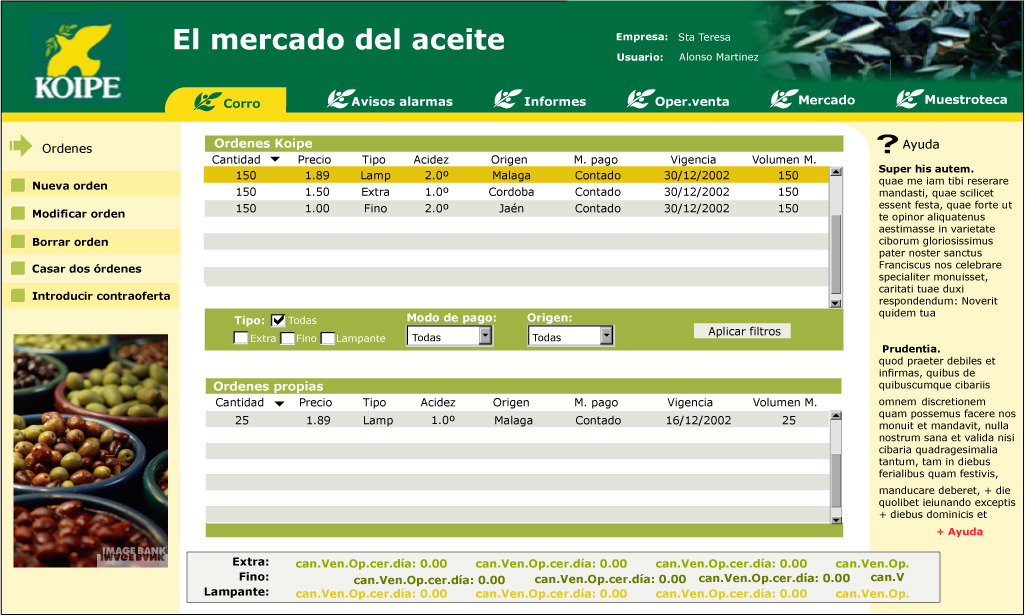Select the own order dated 16/12/2002
The height and width of the screenshot is (616, 1025).
(x=518, y=420)
